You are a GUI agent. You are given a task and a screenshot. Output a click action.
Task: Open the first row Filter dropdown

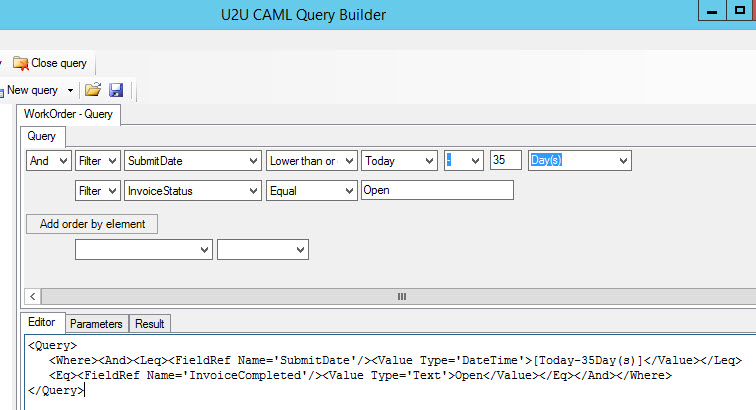click(x=97, y=161)
